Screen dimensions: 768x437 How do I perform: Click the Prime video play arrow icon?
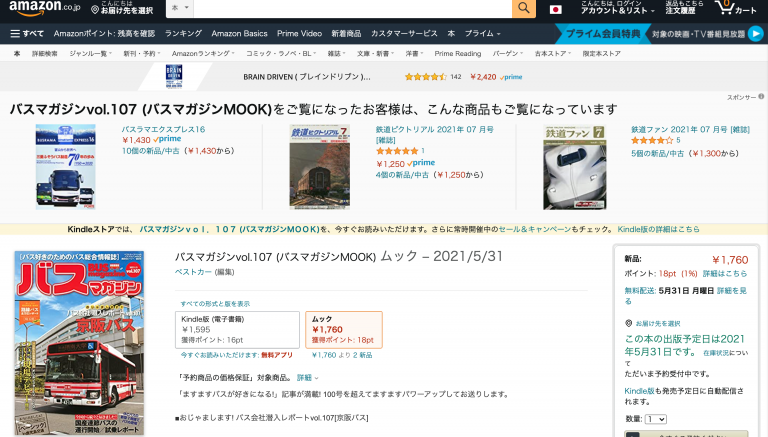tap(756, 33)
